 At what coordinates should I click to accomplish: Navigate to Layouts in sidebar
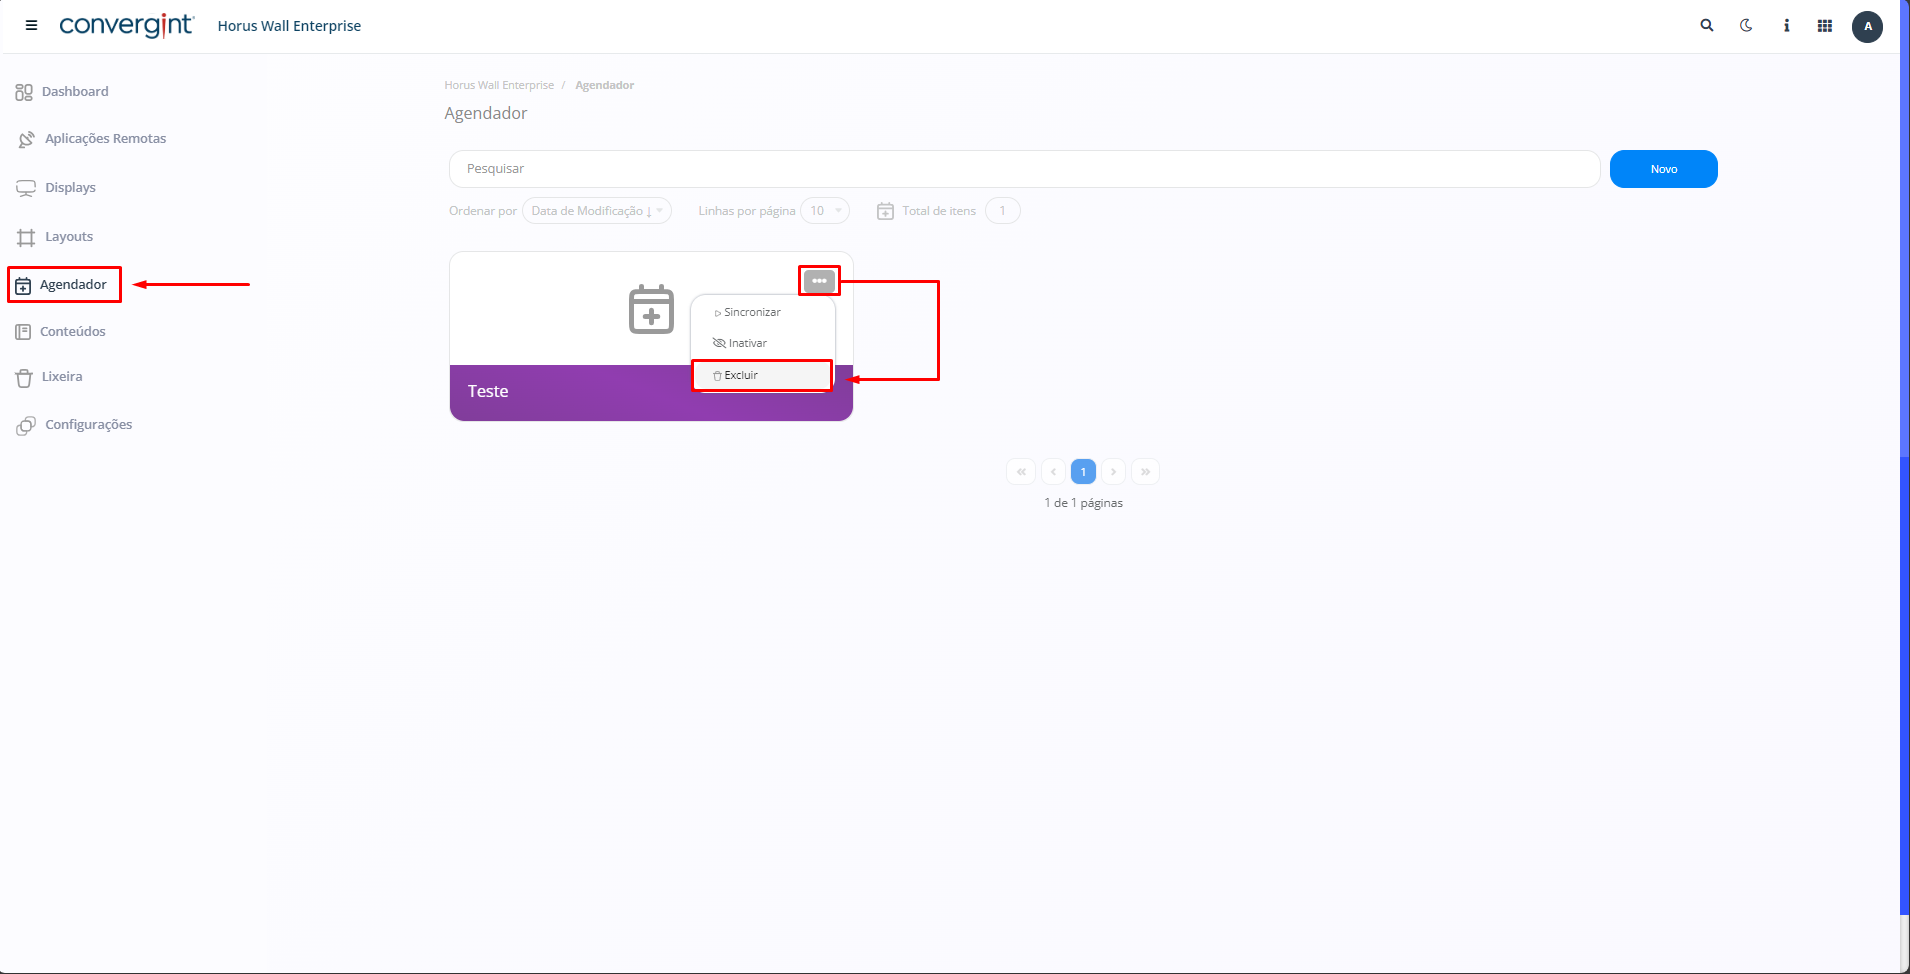(69, 237)
